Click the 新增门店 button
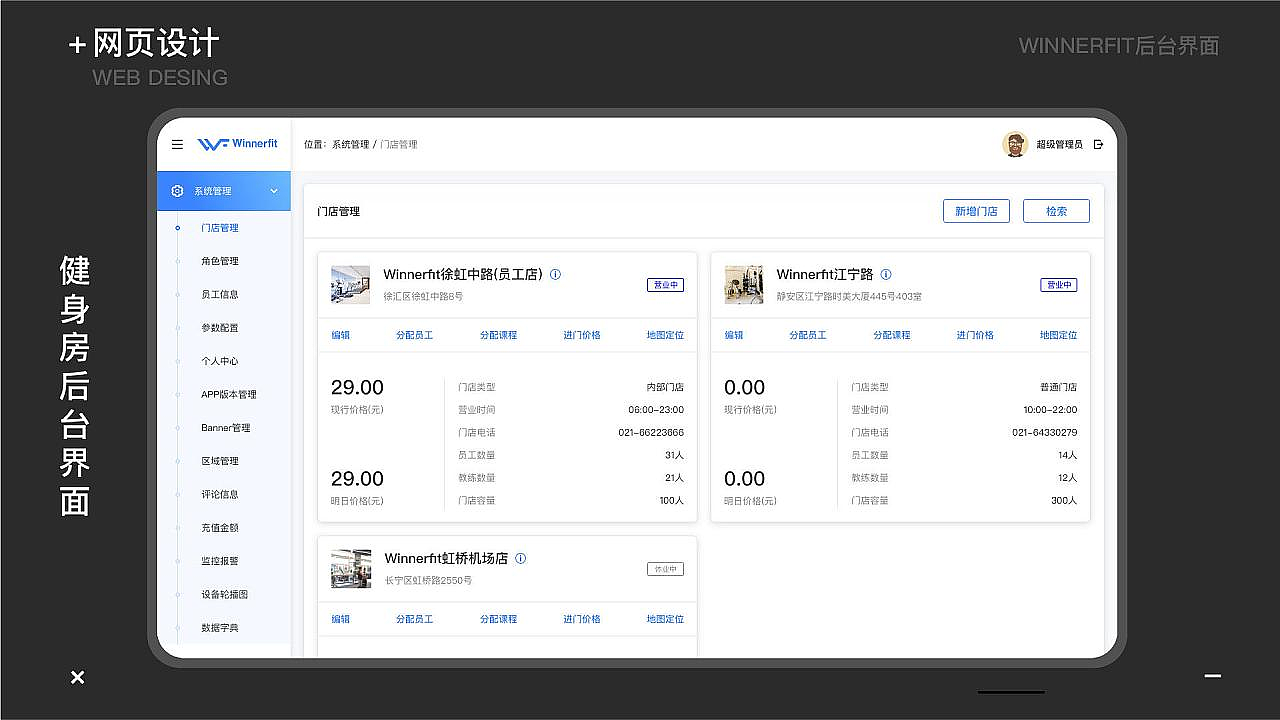This screenshot has width=1280, height=720. point(976,211)
